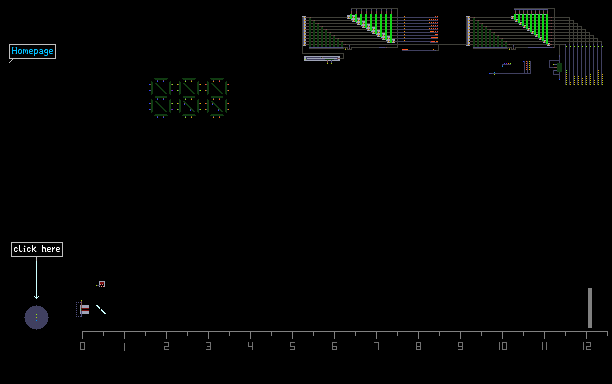Image resolution: width=612 pixels, height=384 pixels.
Task: Click ruler mark 0
Action: [x=82, y=346]
